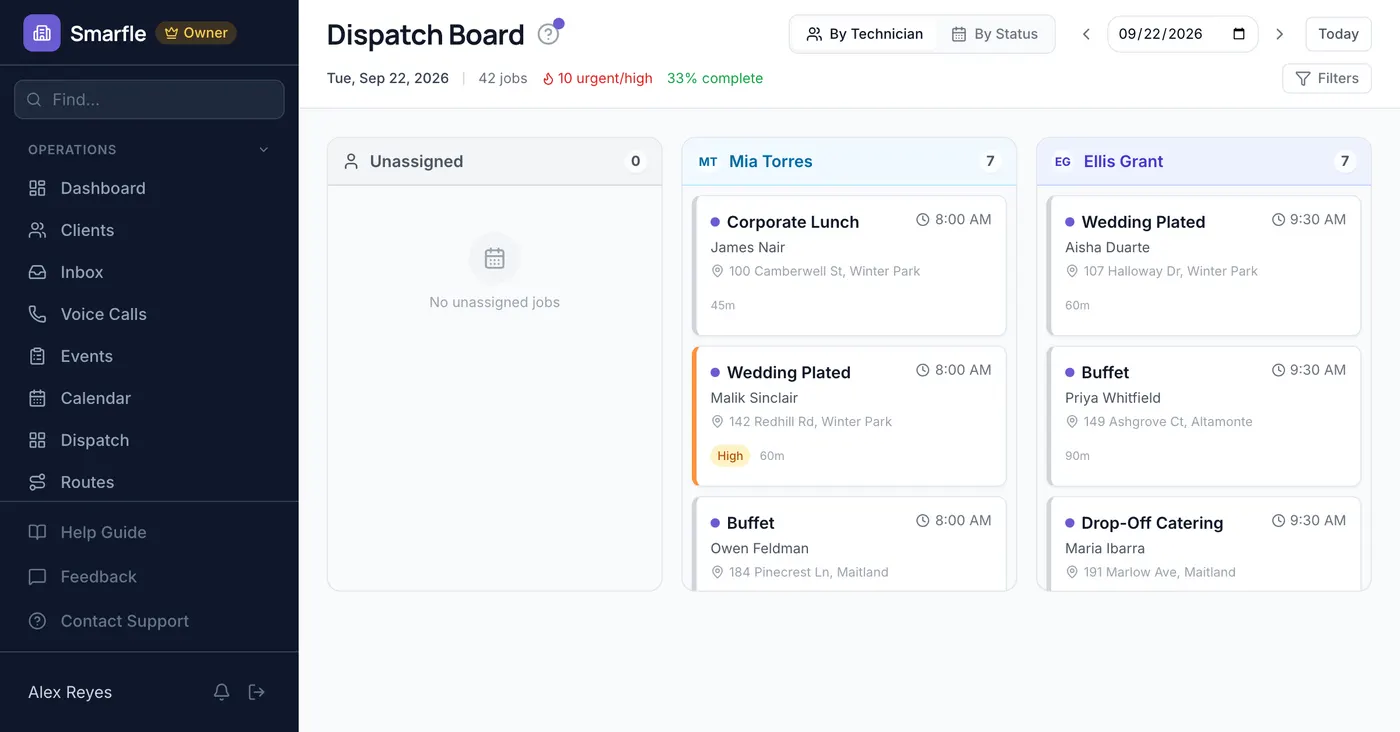Screen dimensions: 1400x732
Task: Click the Contact Support help icon
Action: coord(37,621)
